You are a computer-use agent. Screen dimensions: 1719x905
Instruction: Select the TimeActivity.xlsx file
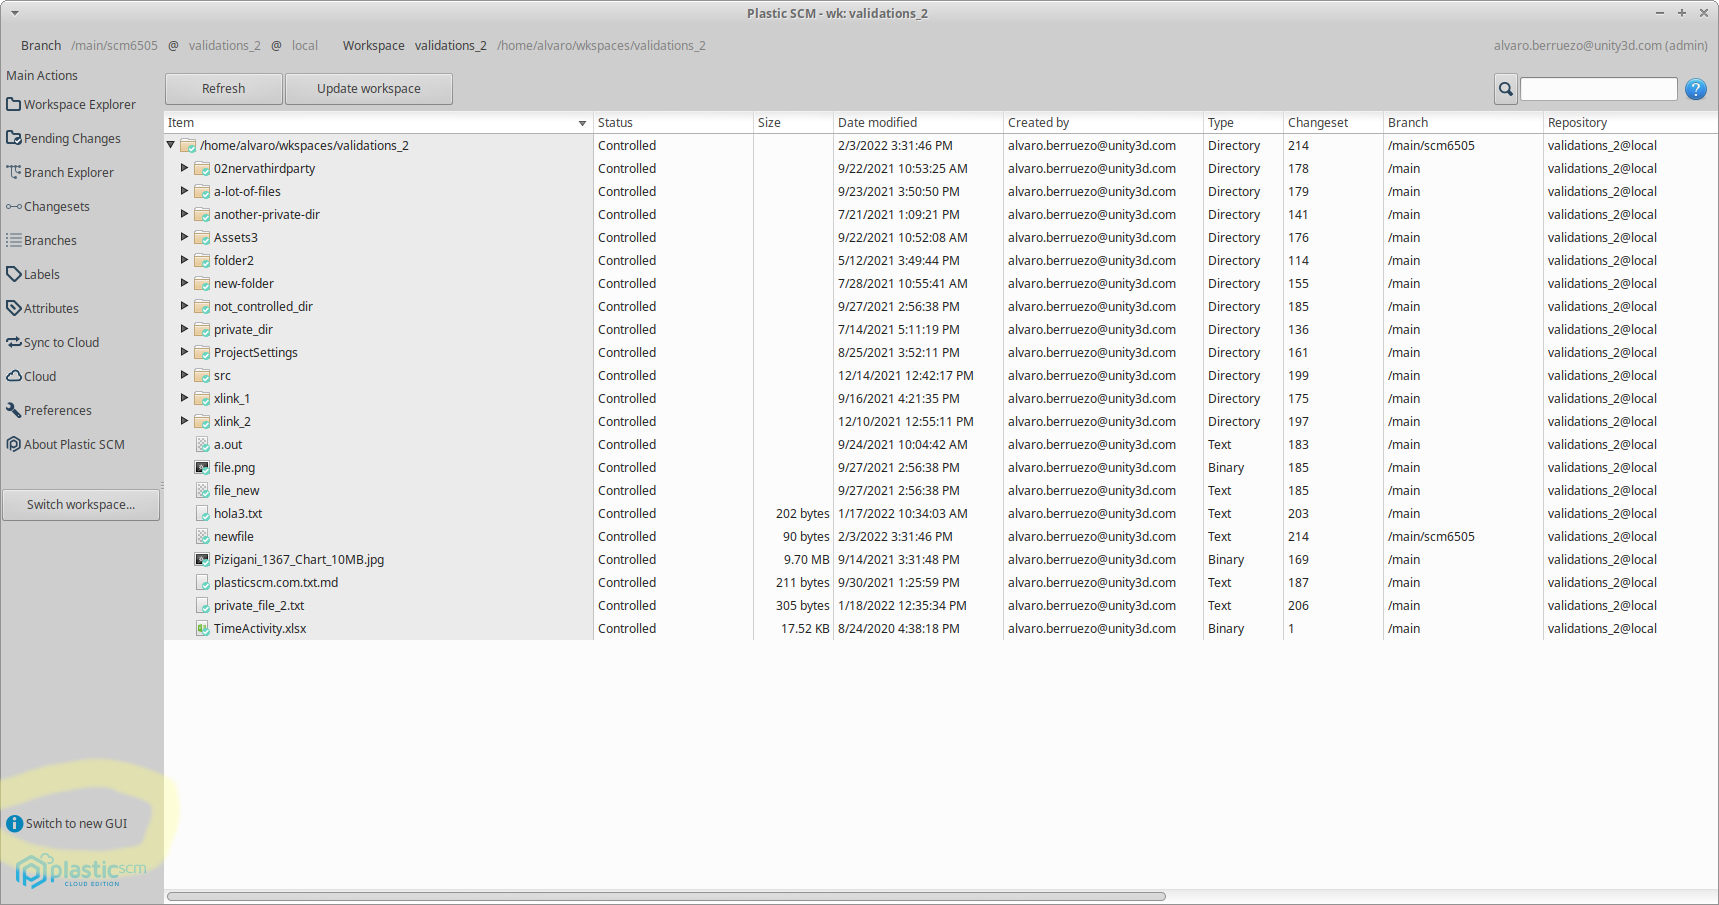(x=260, y=628)
